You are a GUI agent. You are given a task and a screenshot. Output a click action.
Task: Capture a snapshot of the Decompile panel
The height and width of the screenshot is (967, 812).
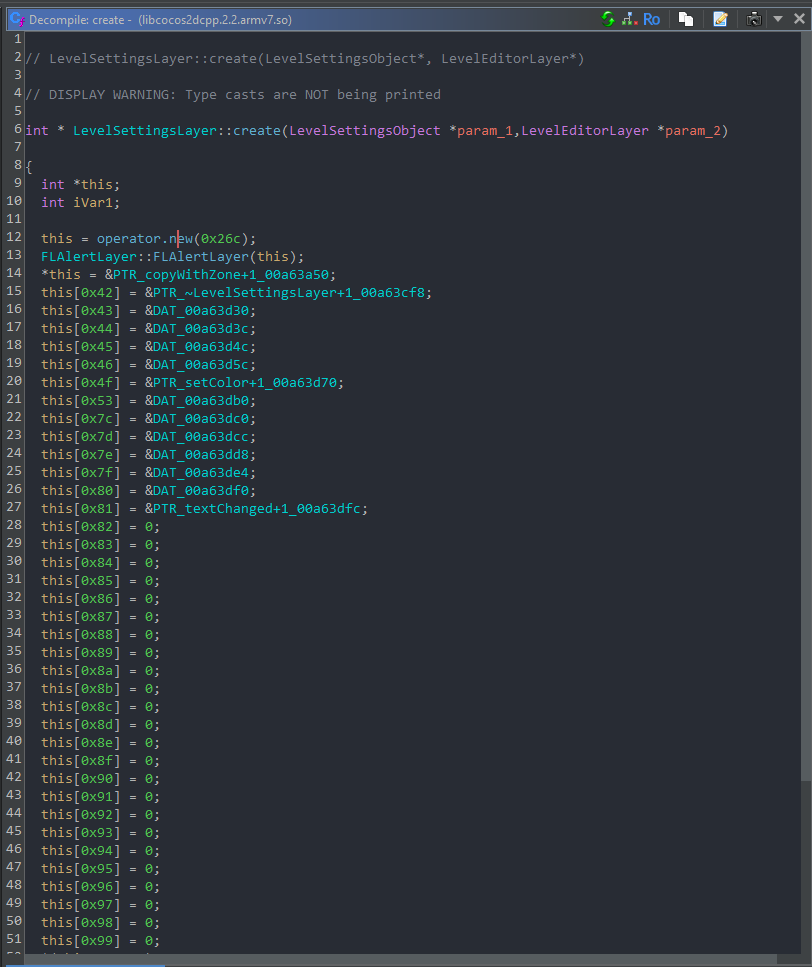753,18
